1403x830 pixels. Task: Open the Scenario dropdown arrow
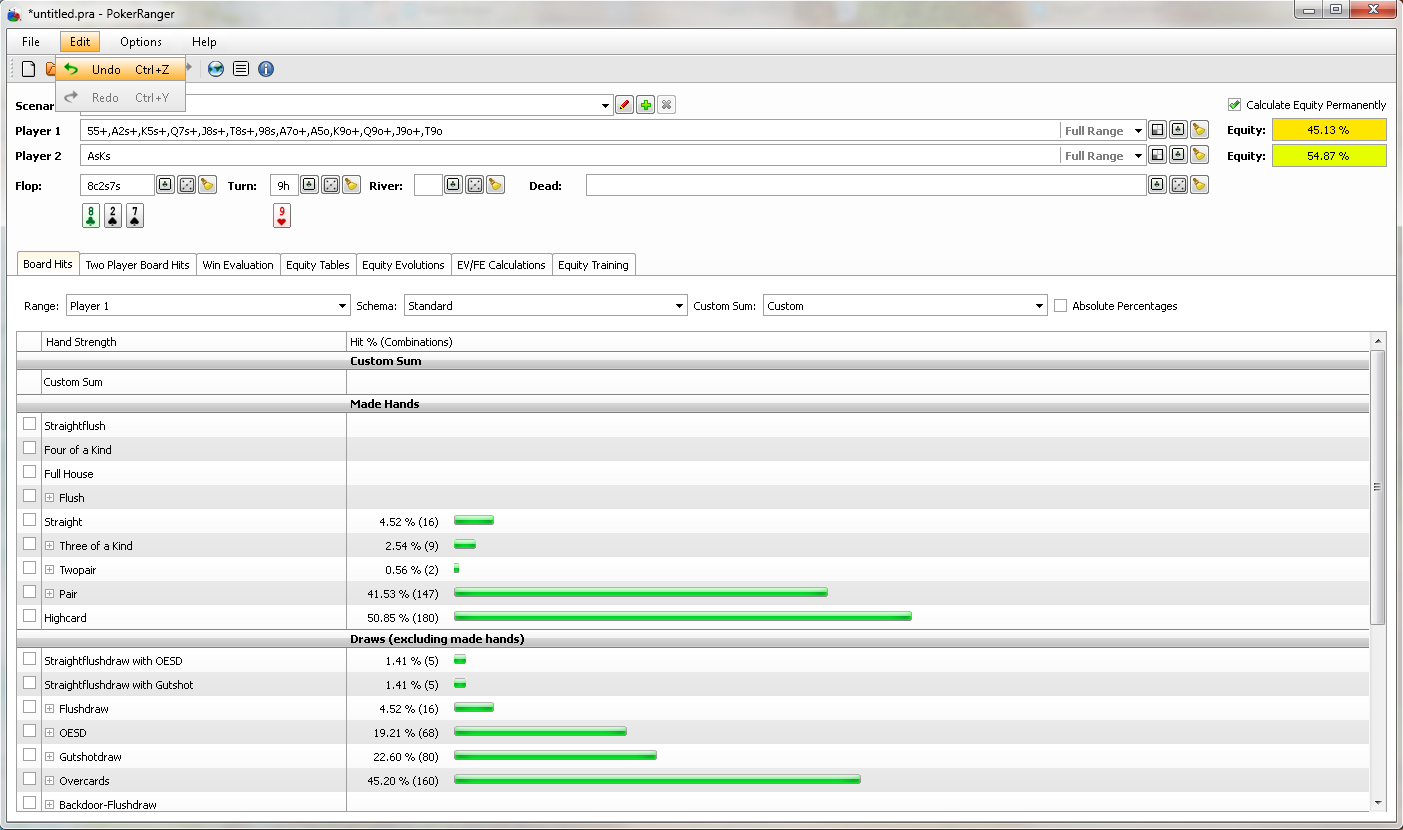606,106
